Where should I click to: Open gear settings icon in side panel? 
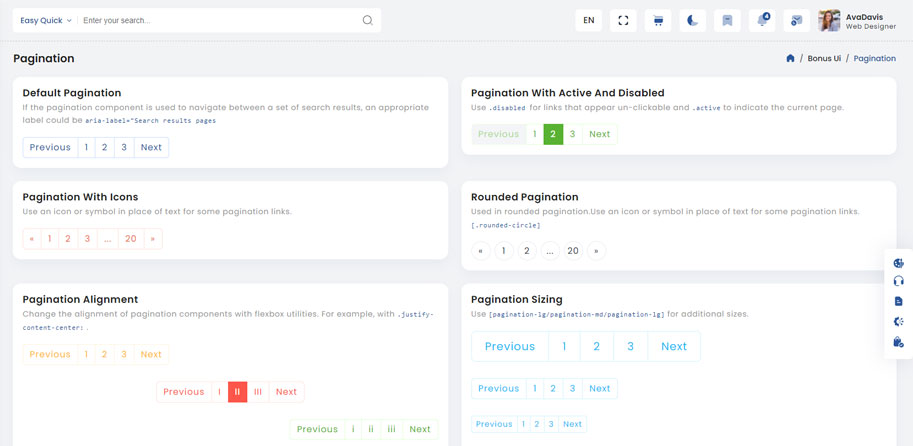898,321
